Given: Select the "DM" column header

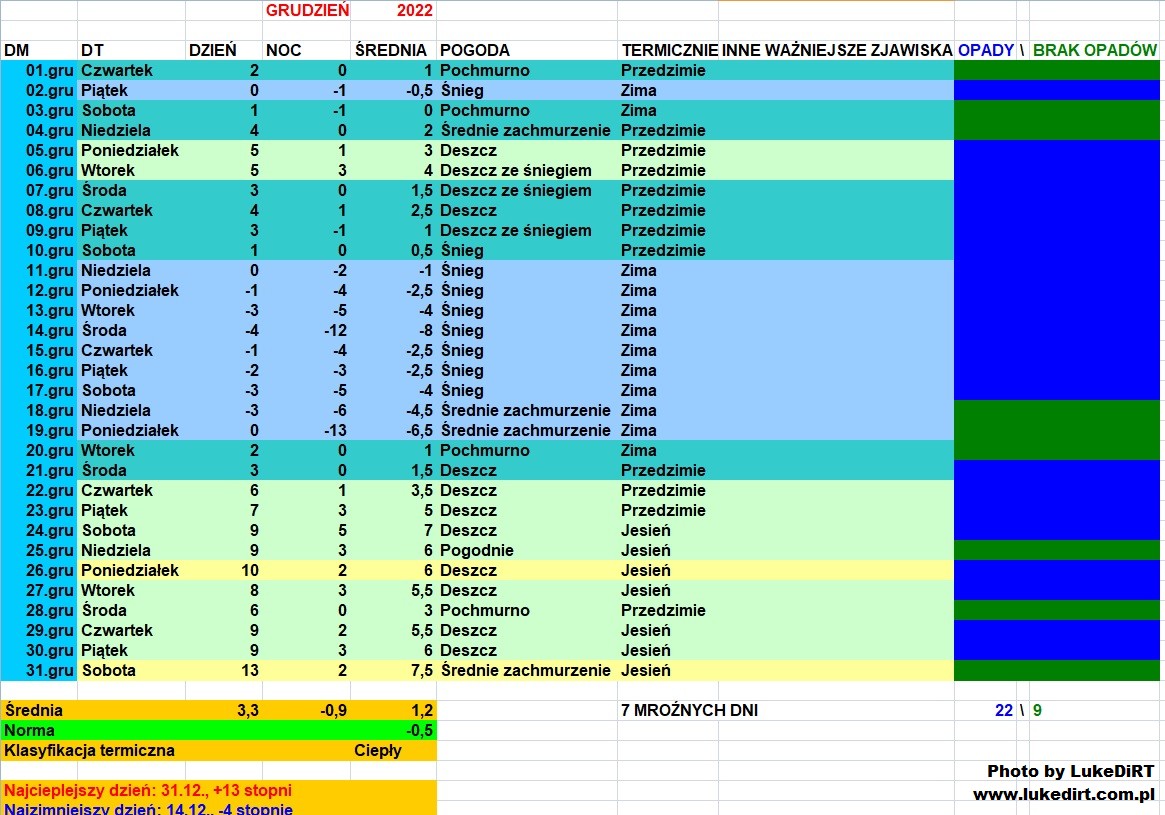Looking at the screenshot, I should (17, 50).
